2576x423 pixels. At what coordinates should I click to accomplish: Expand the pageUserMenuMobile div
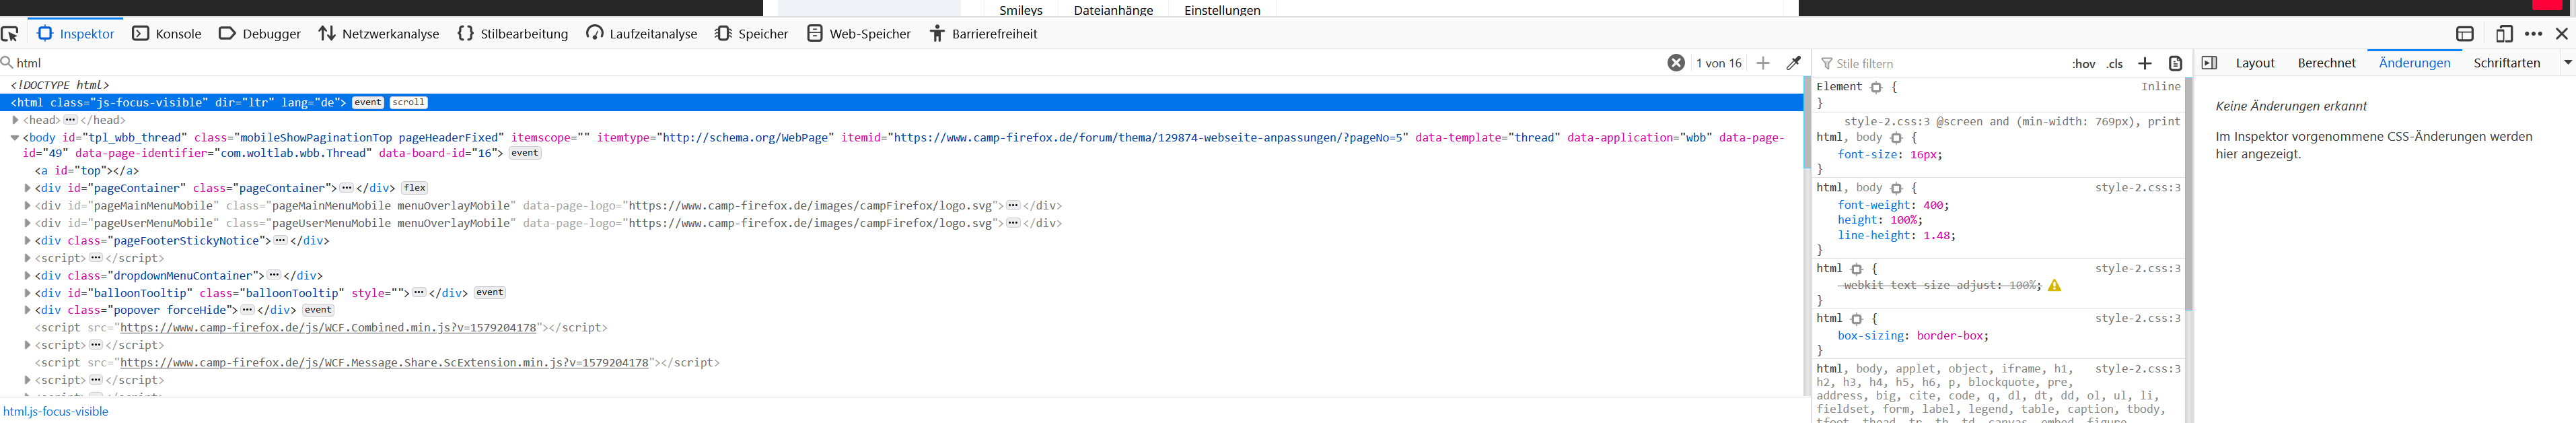(x=27, y=223)
